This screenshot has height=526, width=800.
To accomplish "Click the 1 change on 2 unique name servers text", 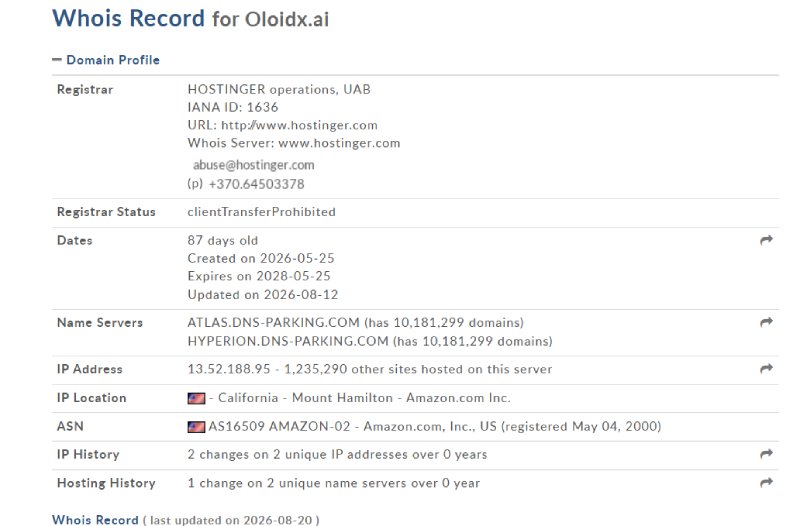I will (x=334, y=483).
